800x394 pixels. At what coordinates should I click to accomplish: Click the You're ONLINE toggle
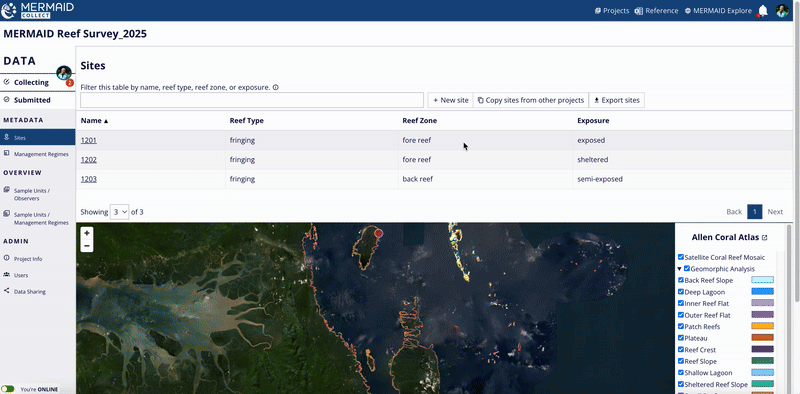[x=8, y=389]
